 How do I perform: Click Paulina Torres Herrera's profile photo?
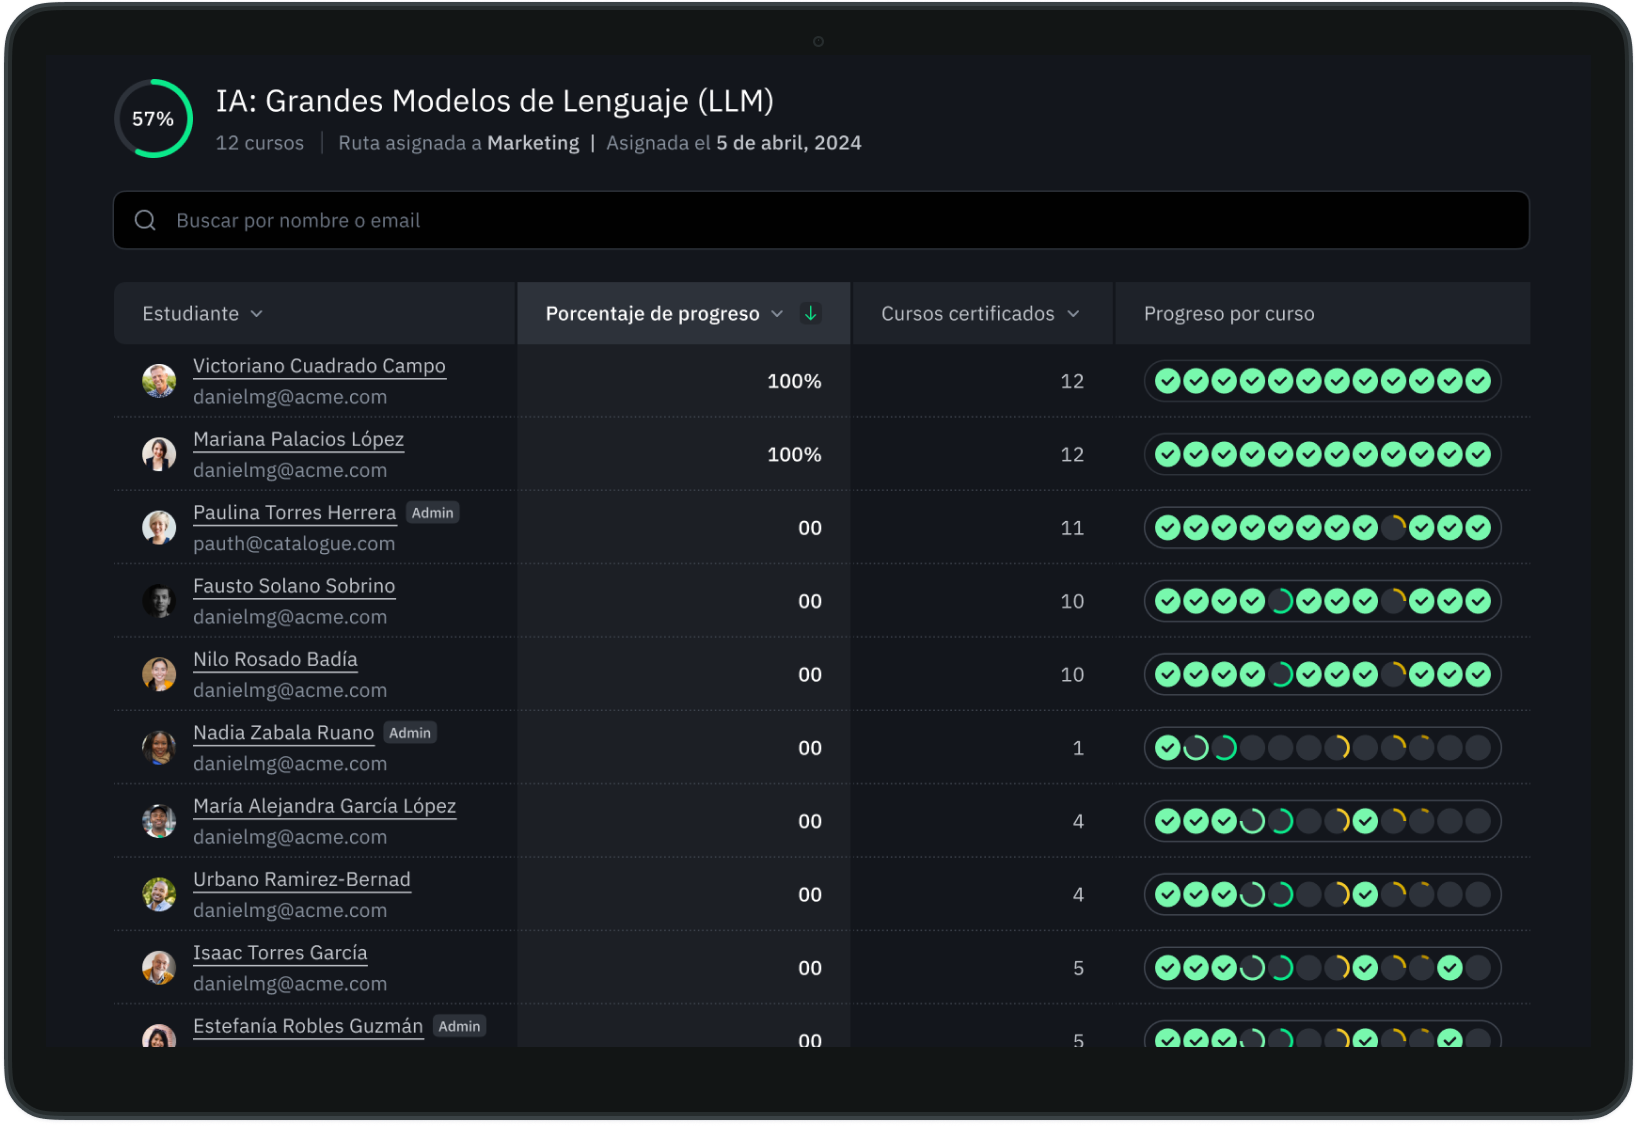(x=159, y=527)
